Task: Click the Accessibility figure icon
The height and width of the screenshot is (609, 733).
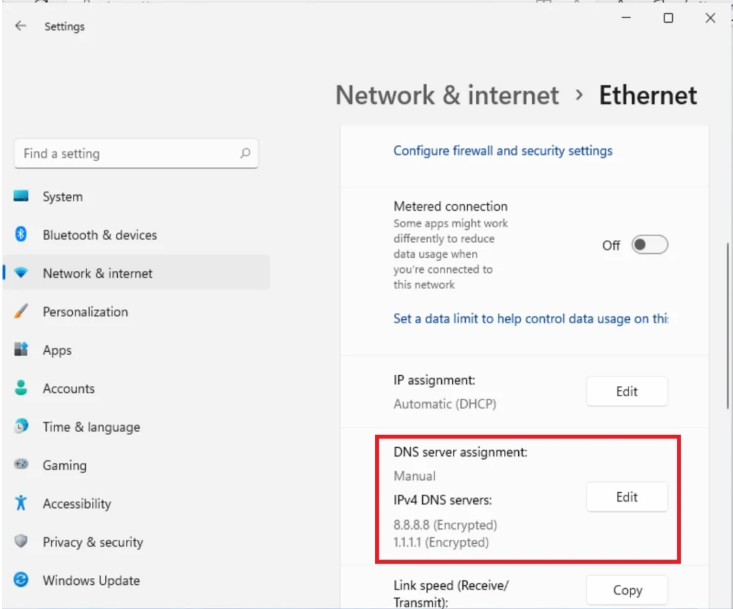Action: [21, 504]
